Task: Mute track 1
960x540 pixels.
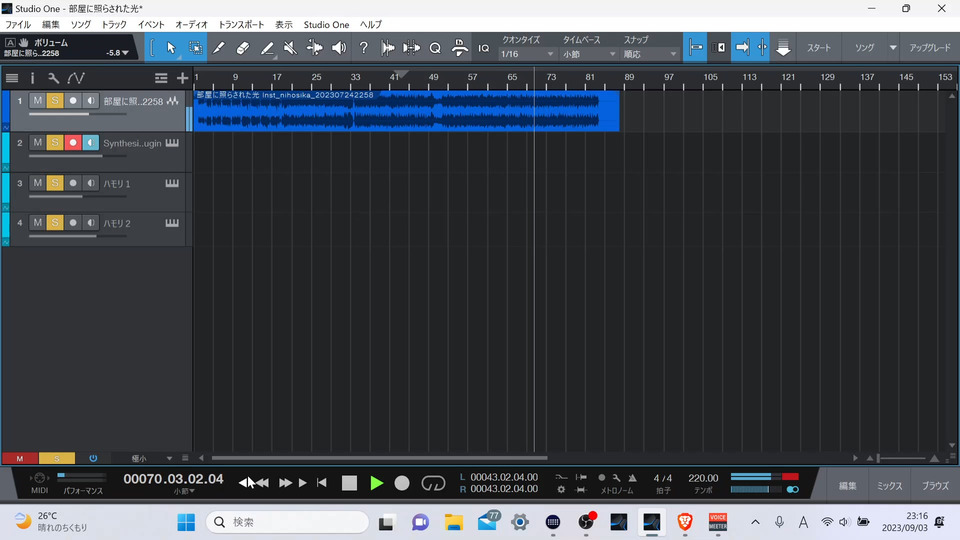Action: point(37,100)
